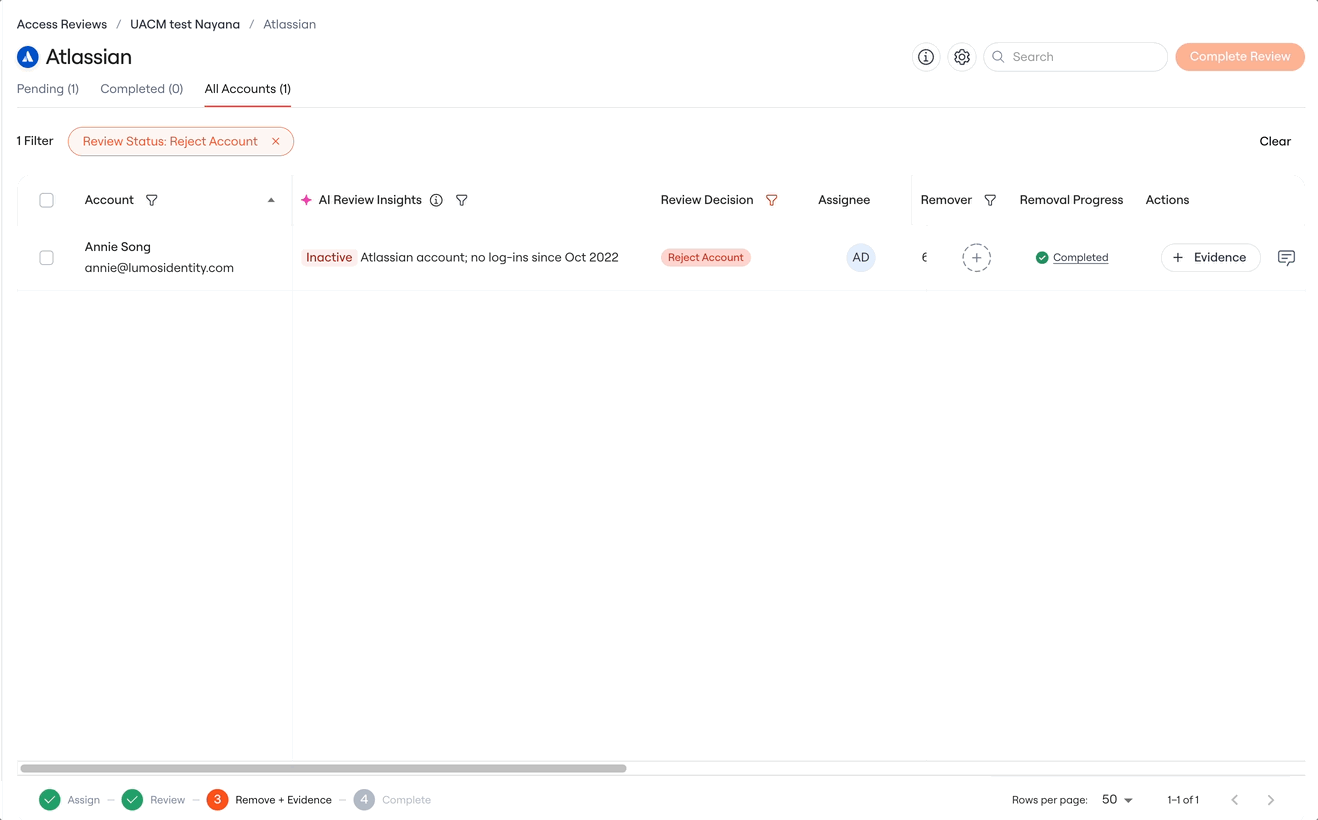Select all accounts with the header checkbox
The height and width of the screenshot is (820, 1318).
[47, 200]
